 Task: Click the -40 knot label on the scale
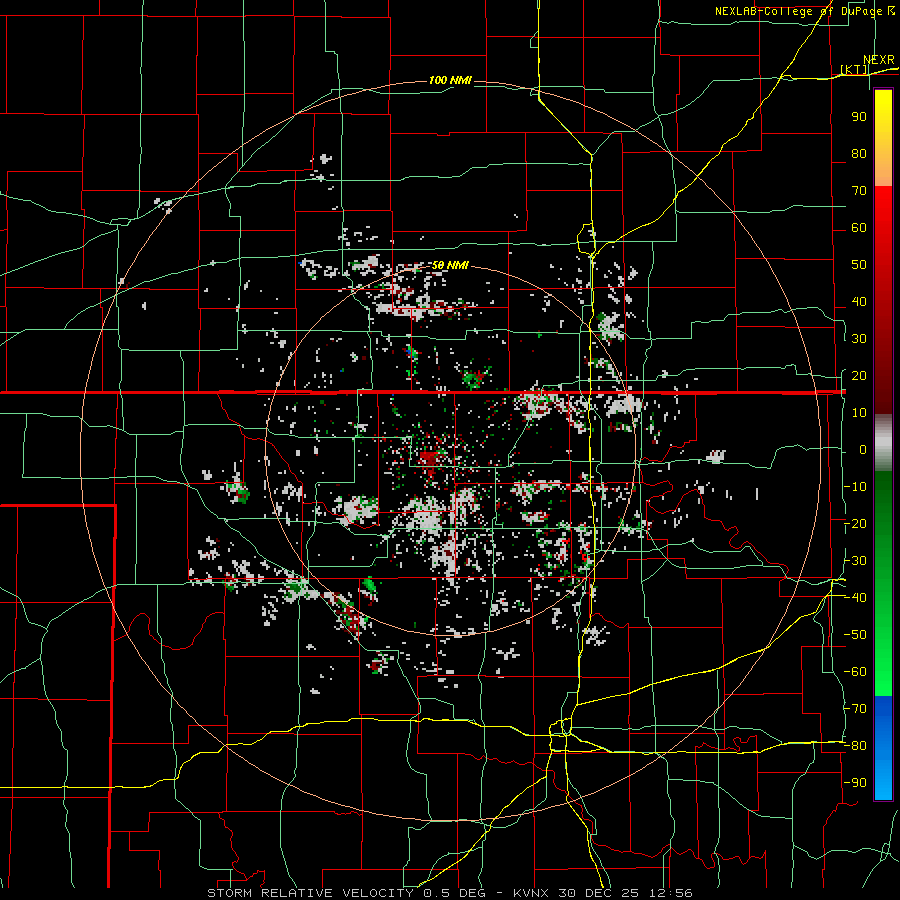(x=856, y=598)
